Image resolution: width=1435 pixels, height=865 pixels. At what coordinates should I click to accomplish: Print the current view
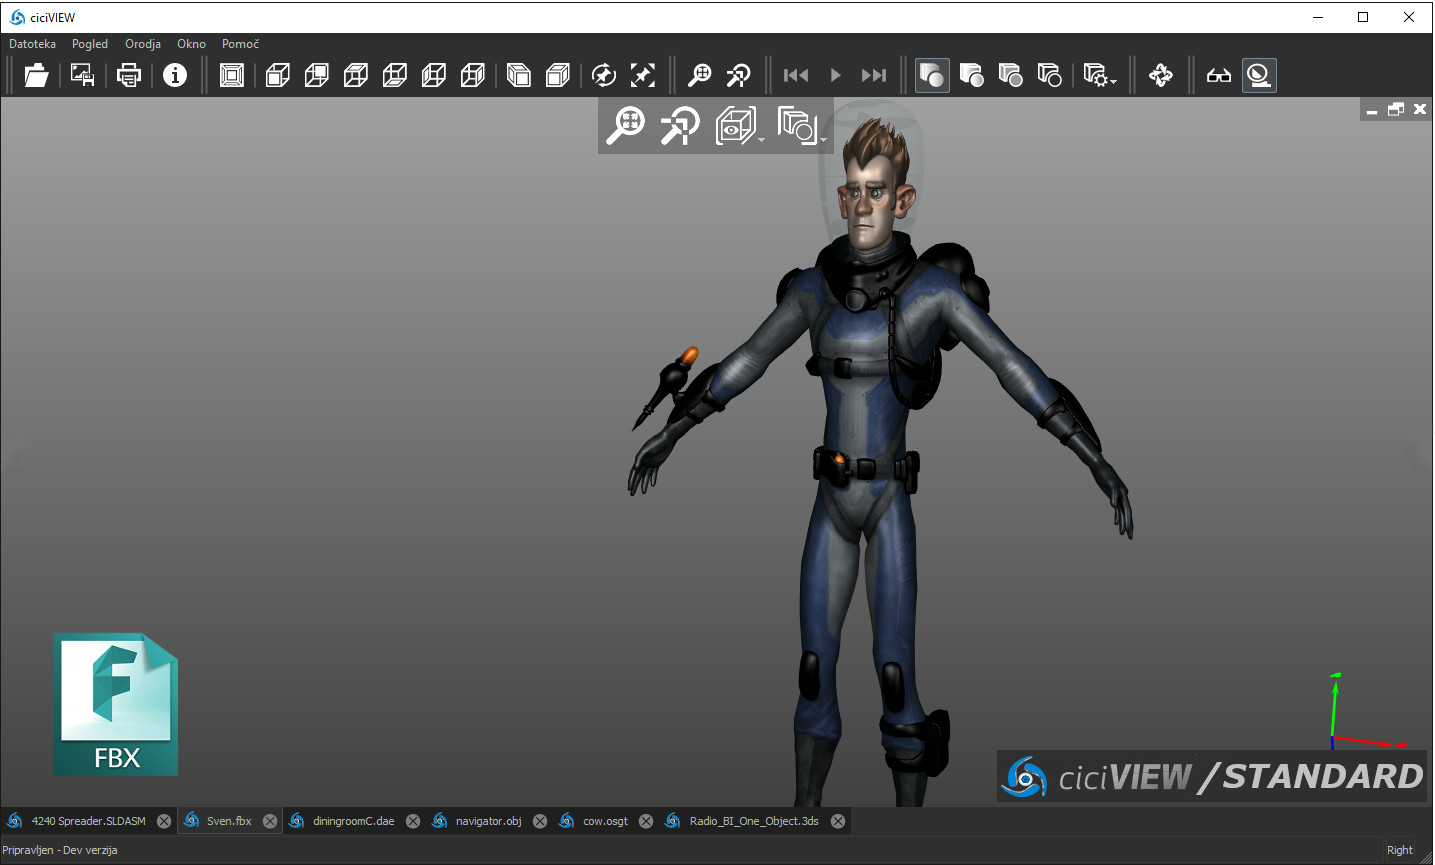click(129, 75)
